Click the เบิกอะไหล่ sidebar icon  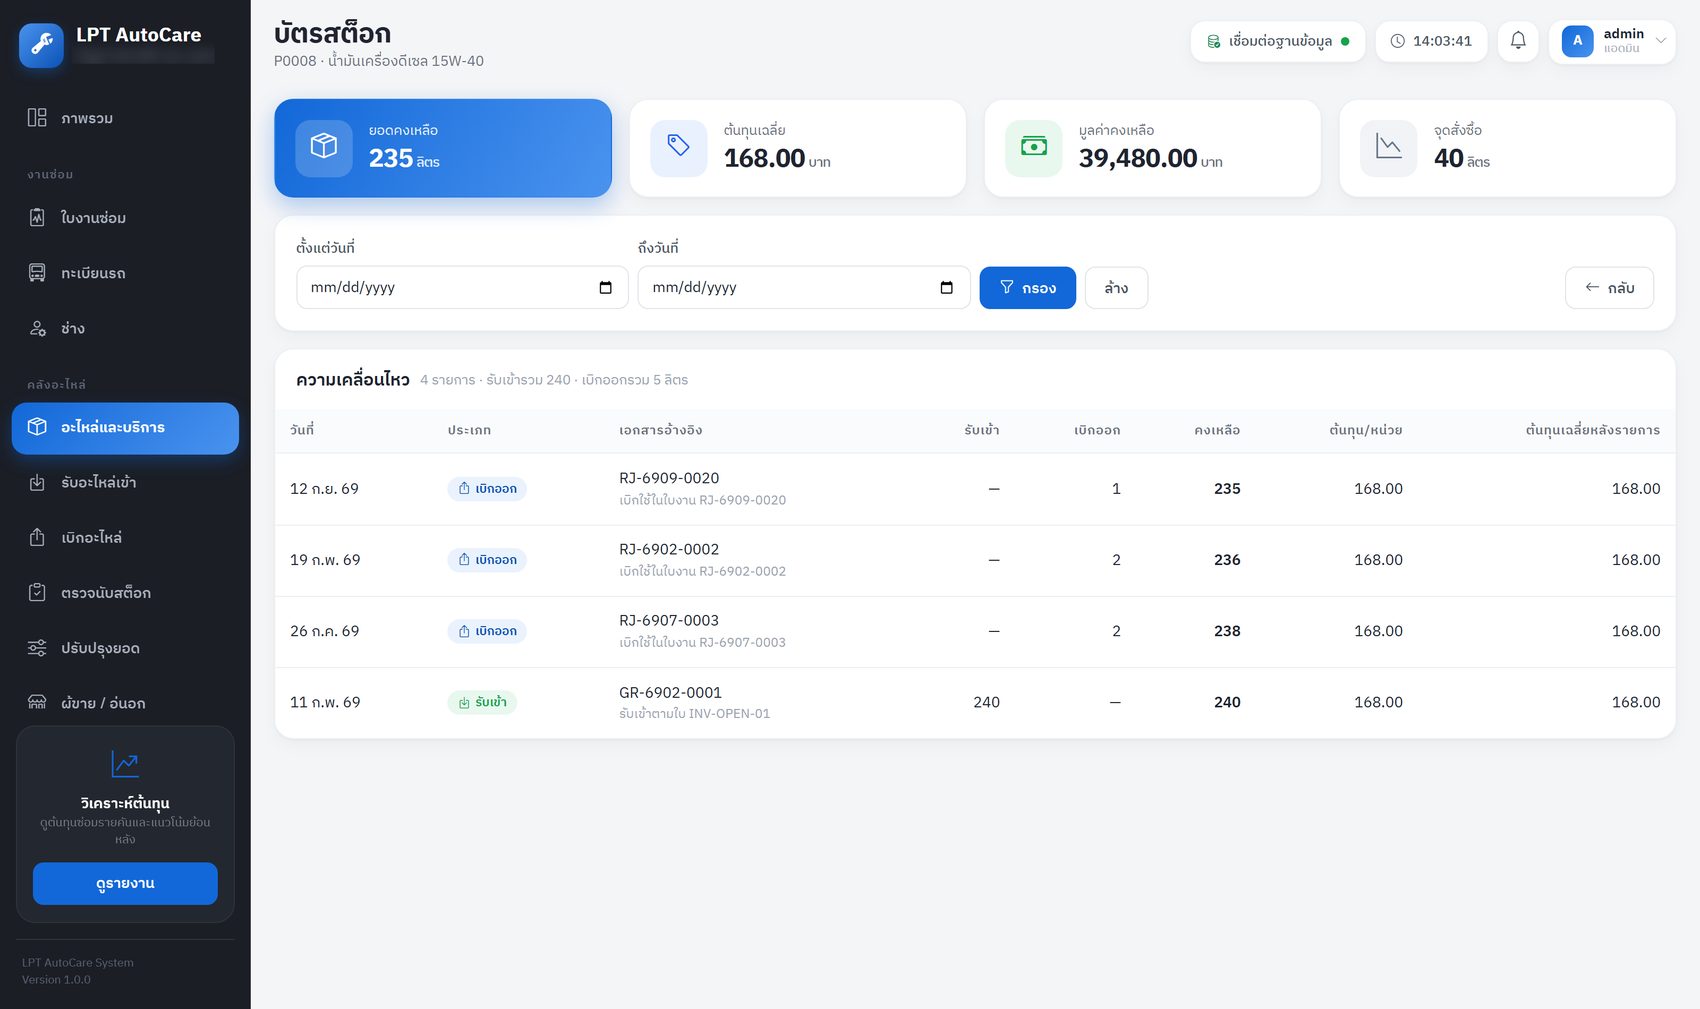pos(37,537)
